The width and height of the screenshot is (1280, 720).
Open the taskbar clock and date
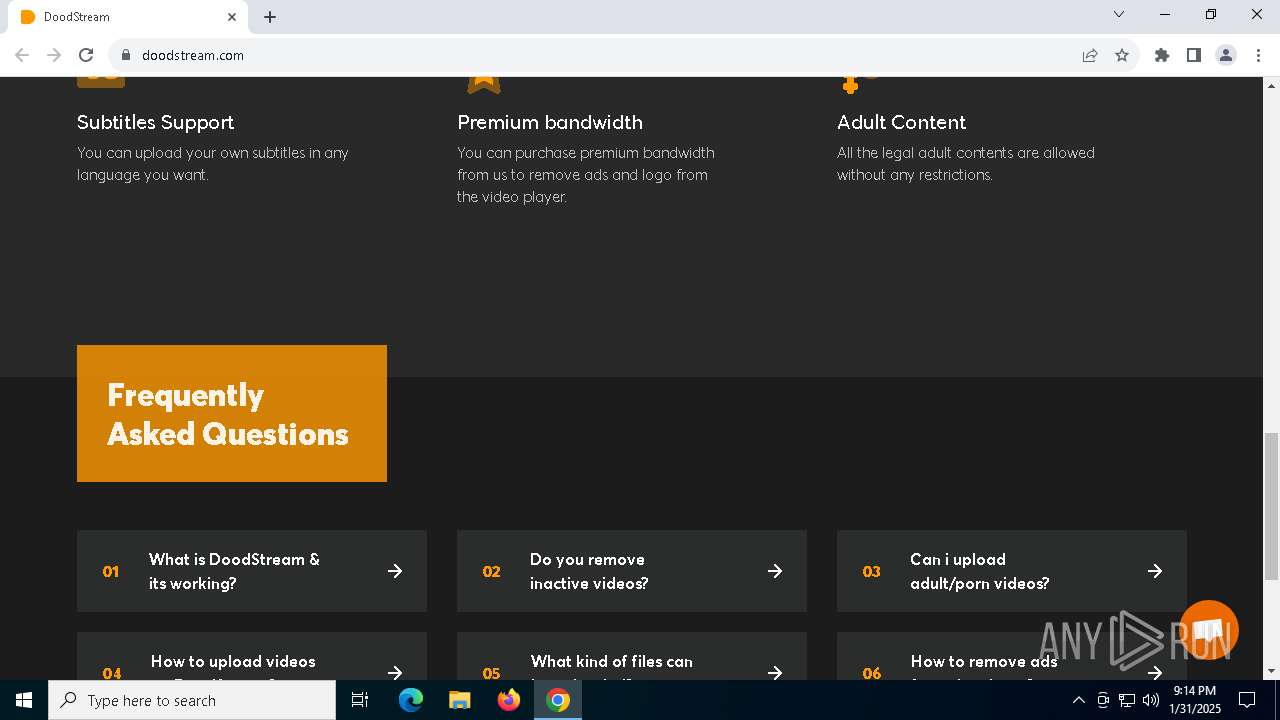[x=1195, y=700]
